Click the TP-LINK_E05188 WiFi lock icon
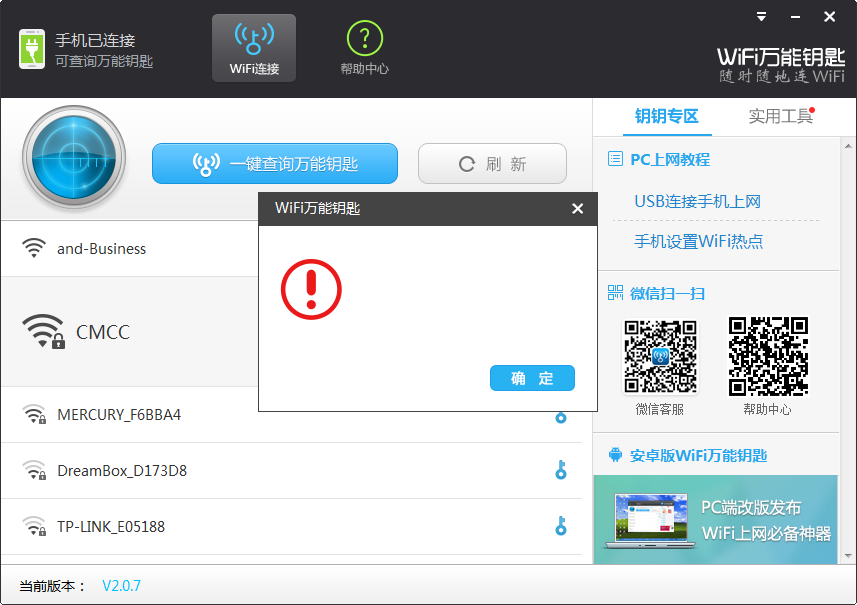Viewport: 857px width, 605px height. pos(34,526)
